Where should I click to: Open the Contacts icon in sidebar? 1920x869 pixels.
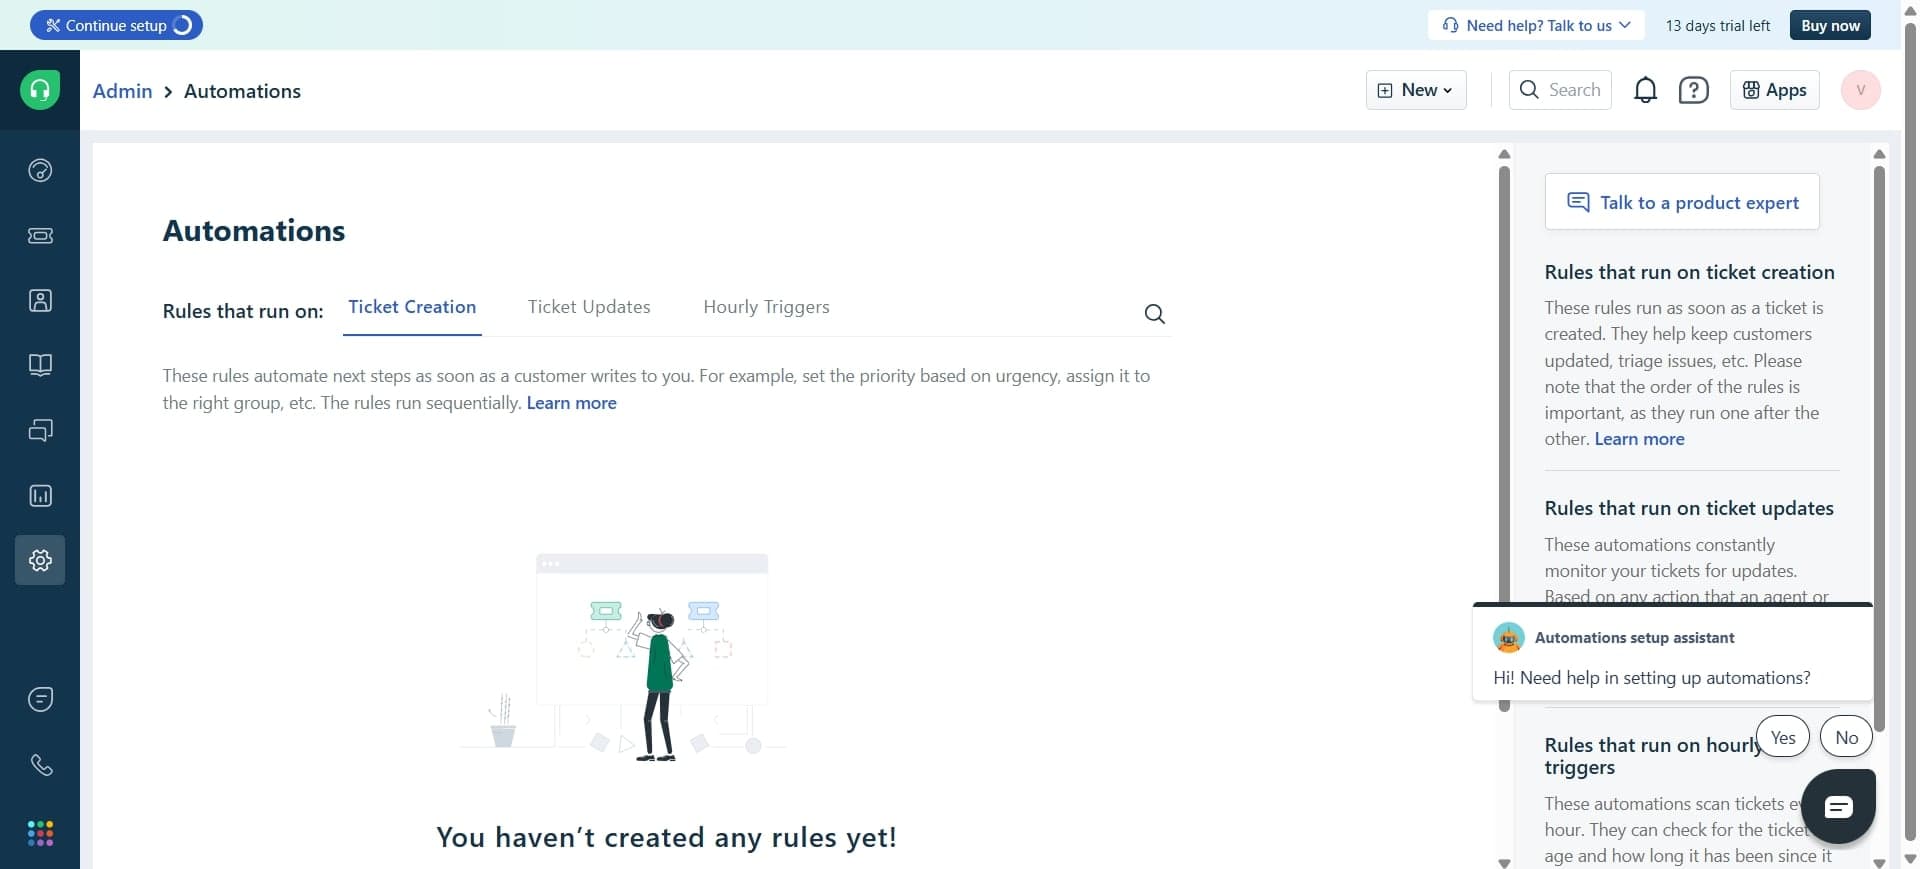pyautogui.click(x=40, y=301)
